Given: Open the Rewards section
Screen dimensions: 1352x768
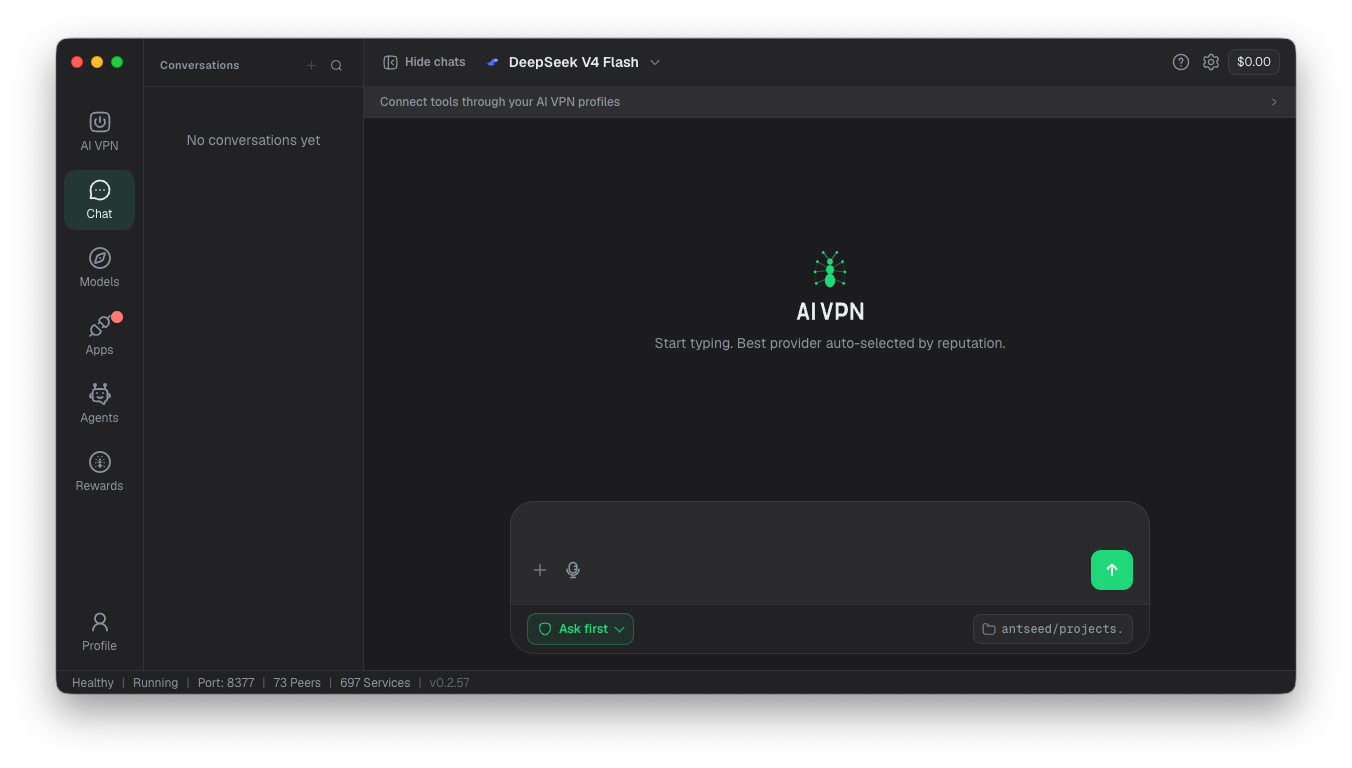Looking at the screenshot, I should tap(99, 471).
